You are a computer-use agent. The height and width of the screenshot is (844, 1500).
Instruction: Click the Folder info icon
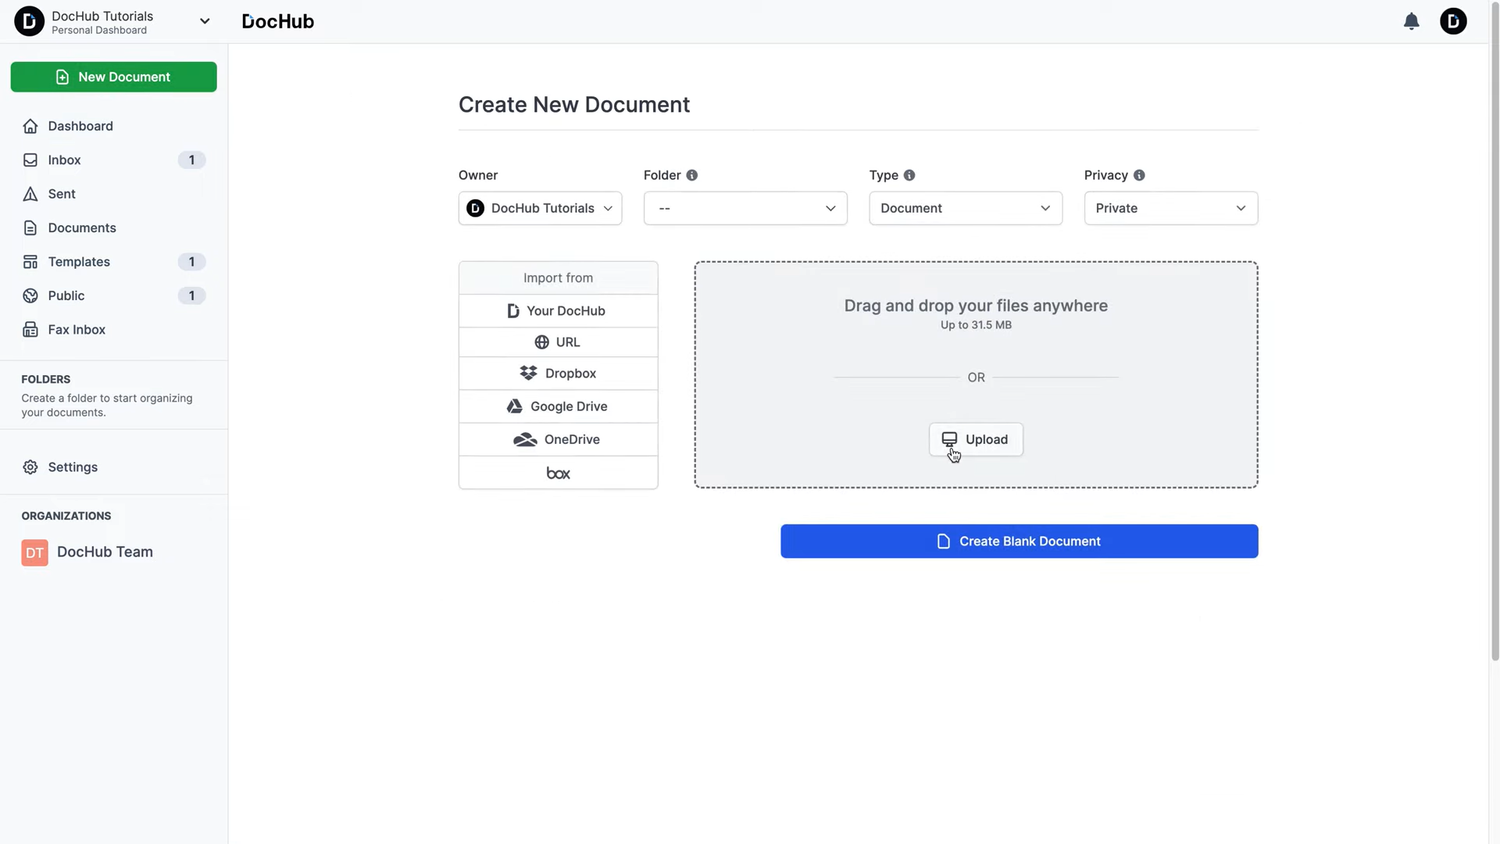(692, 175)
